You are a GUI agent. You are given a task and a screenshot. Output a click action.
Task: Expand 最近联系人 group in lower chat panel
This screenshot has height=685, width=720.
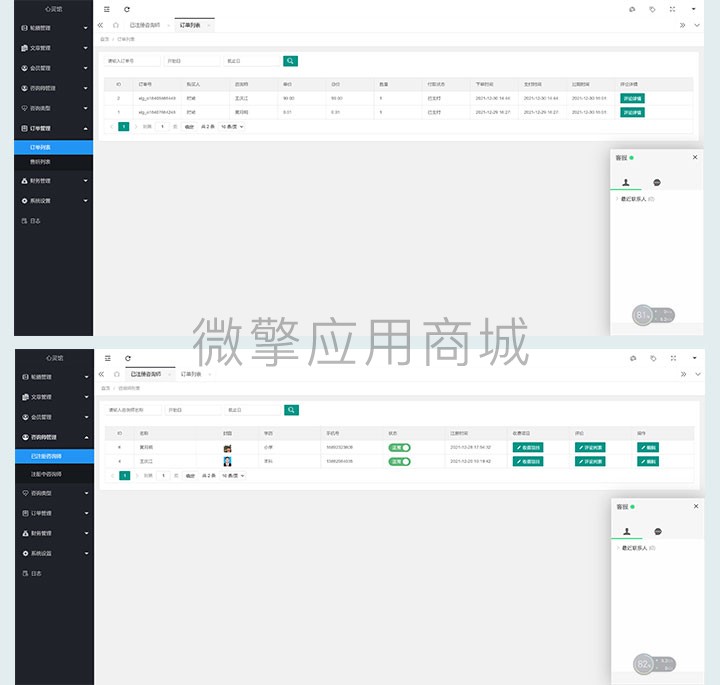pos(636,548)
